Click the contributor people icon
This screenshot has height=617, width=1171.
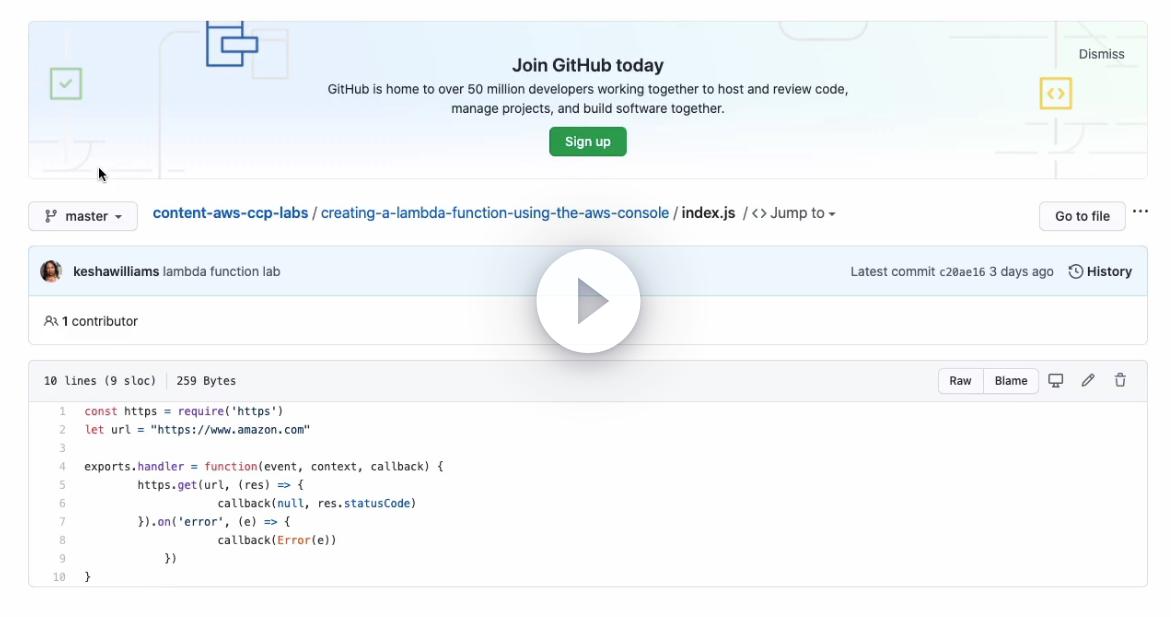[51, 321]
